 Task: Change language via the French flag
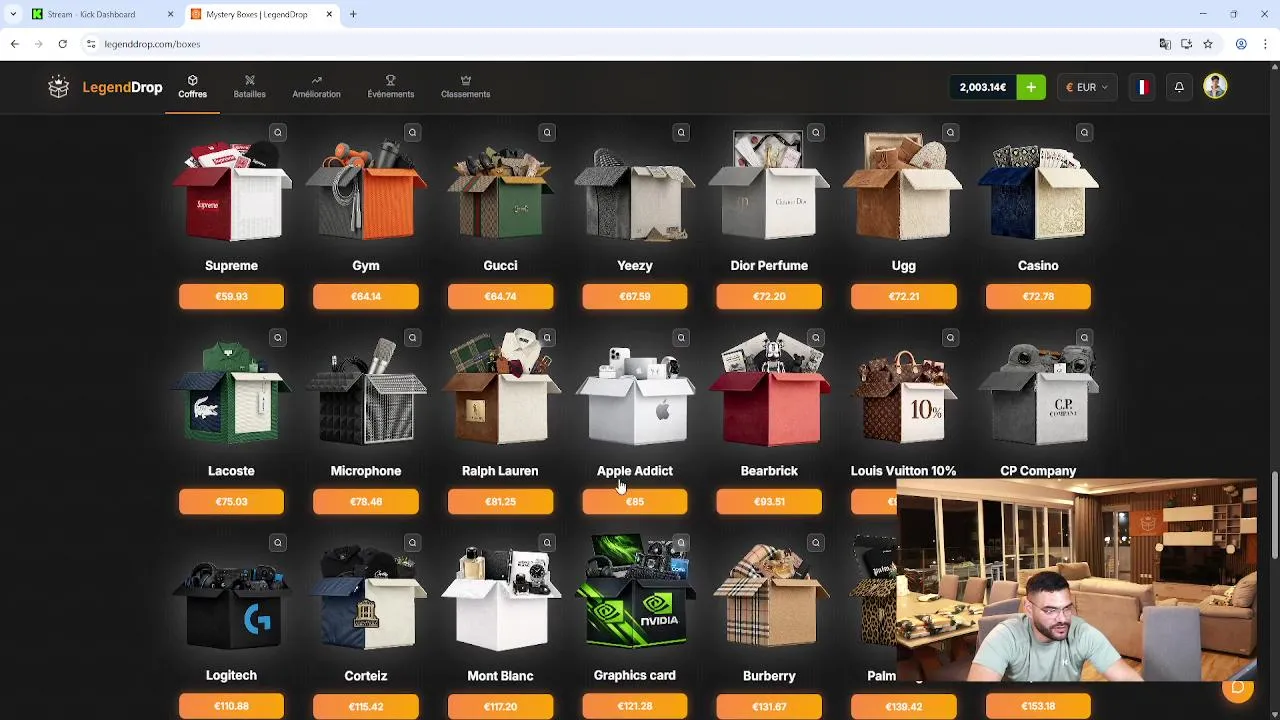1141,87
